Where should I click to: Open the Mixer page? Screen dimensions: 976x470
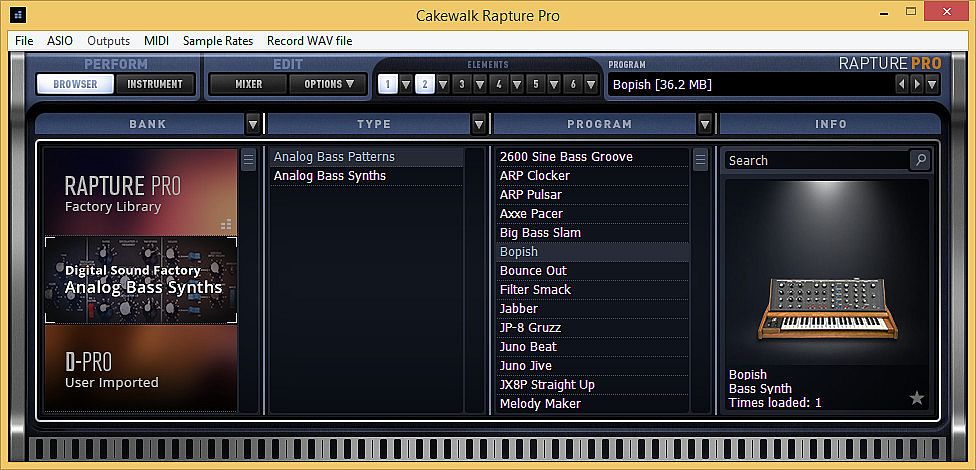[248, 84]
